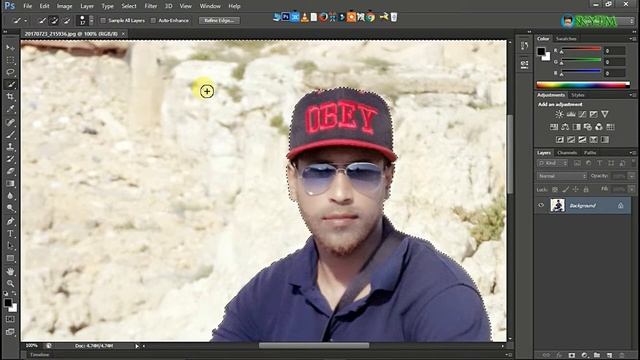Open the layer filter Kind dropdown
This screenshot has height=360, width=640.
pyautogui.click(x=552, y=163)
